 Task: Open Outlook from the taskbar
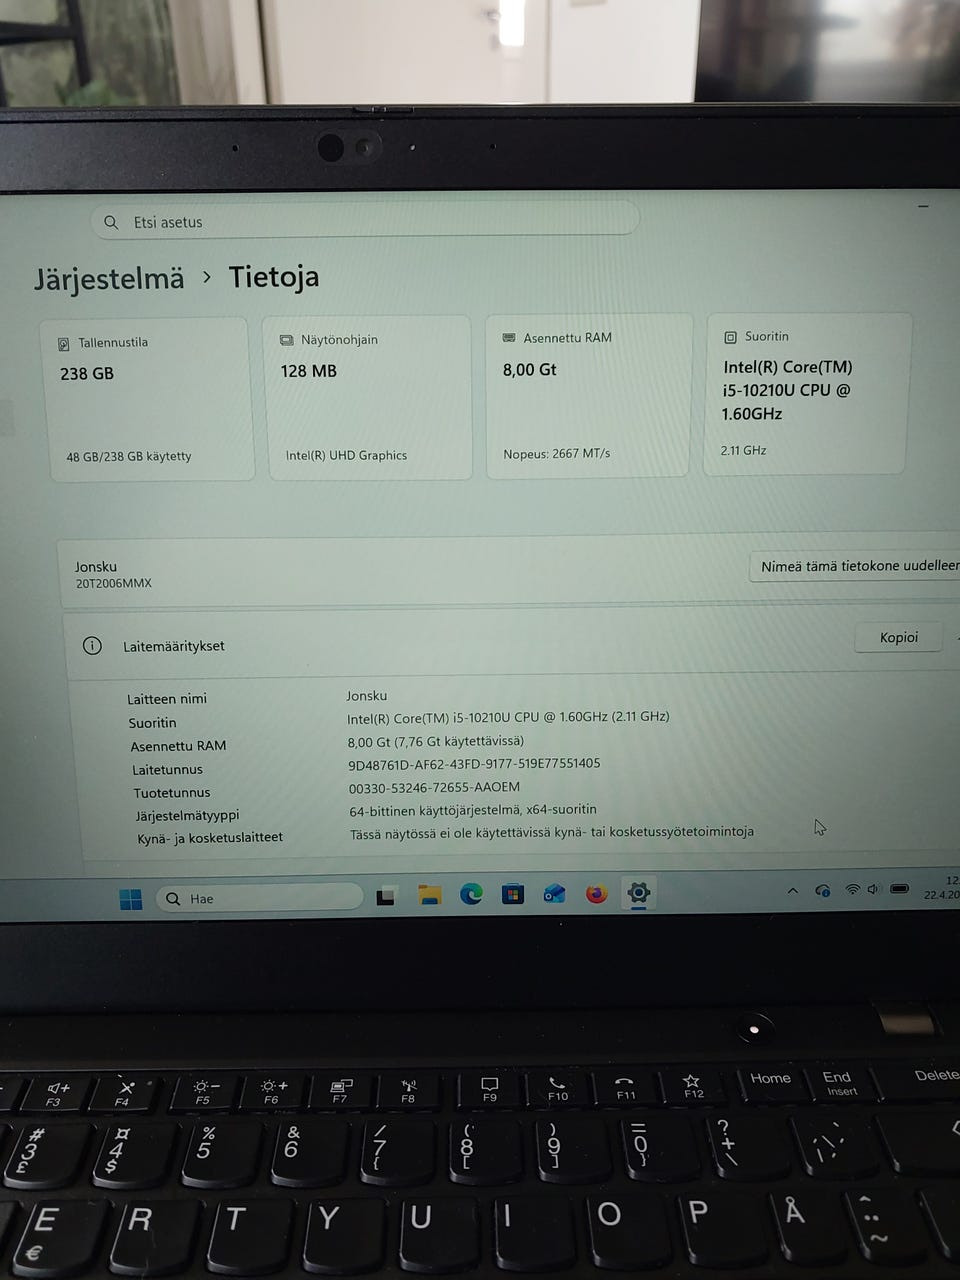[x=554, y=893]
